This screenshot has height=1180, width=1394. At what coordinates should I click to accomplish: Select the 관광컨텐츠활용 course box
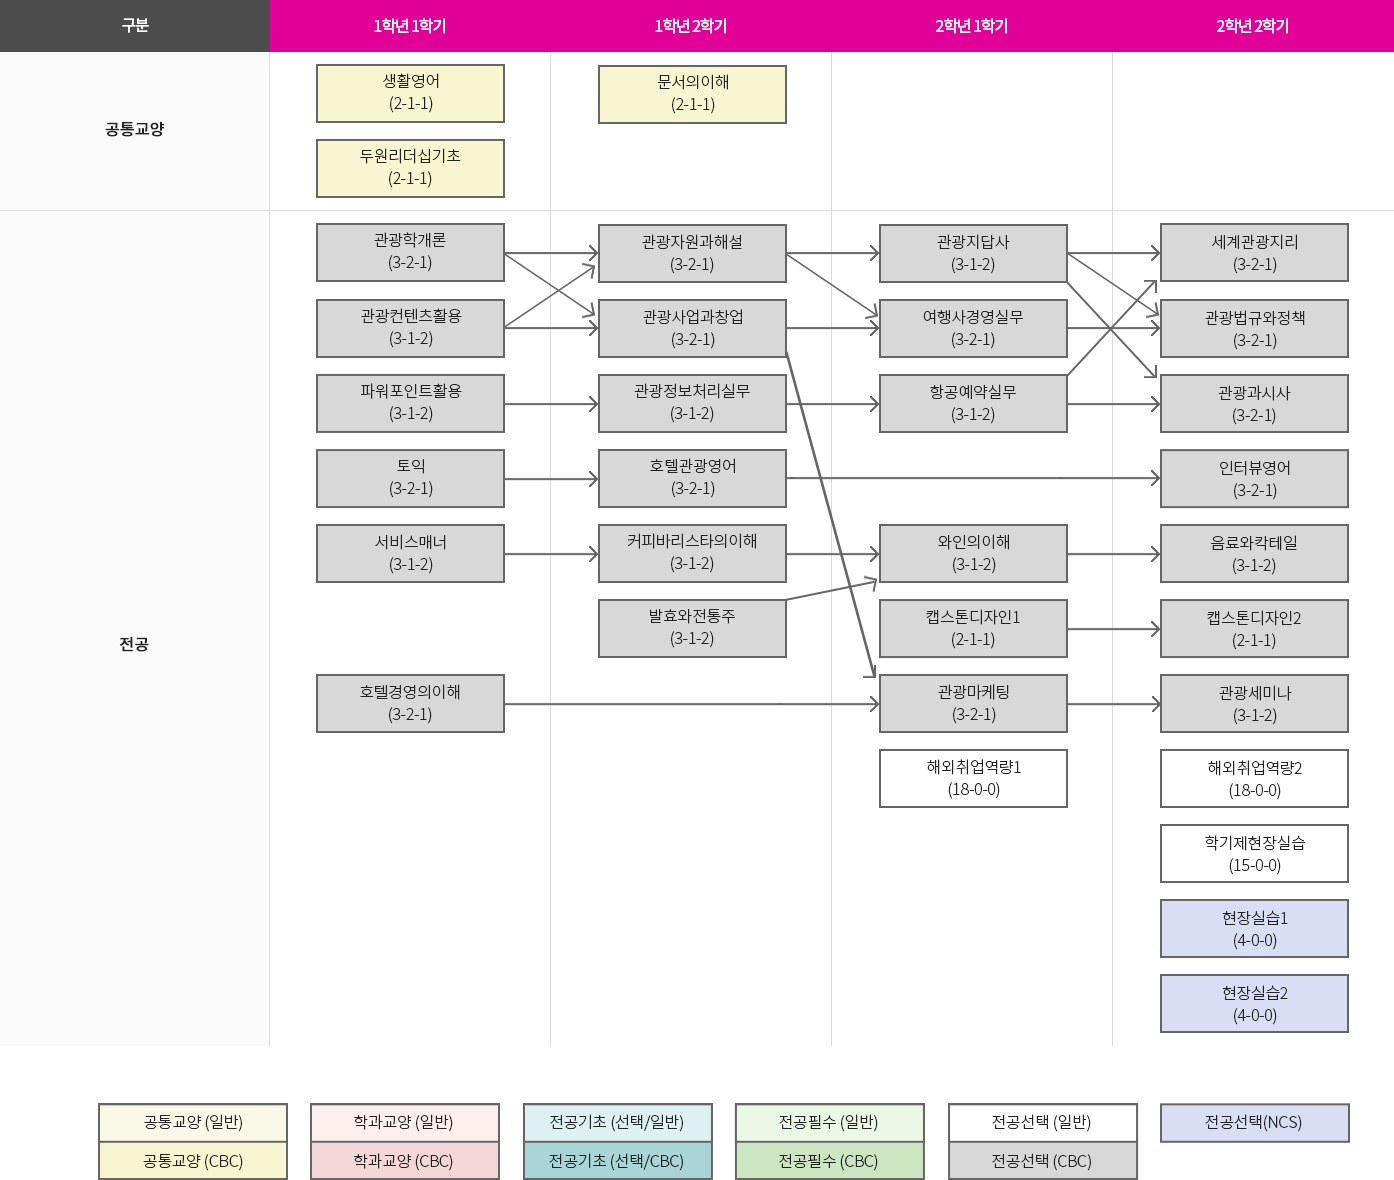point(410,328)
